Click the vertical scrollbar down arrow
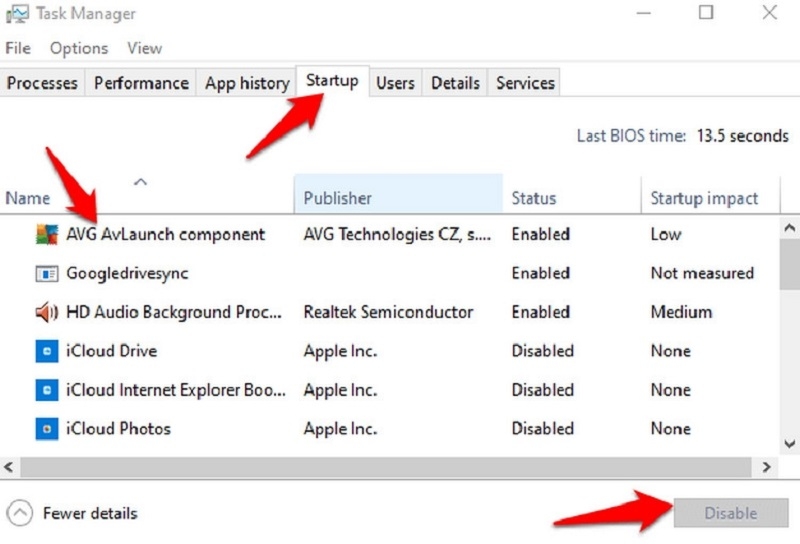 790,443
